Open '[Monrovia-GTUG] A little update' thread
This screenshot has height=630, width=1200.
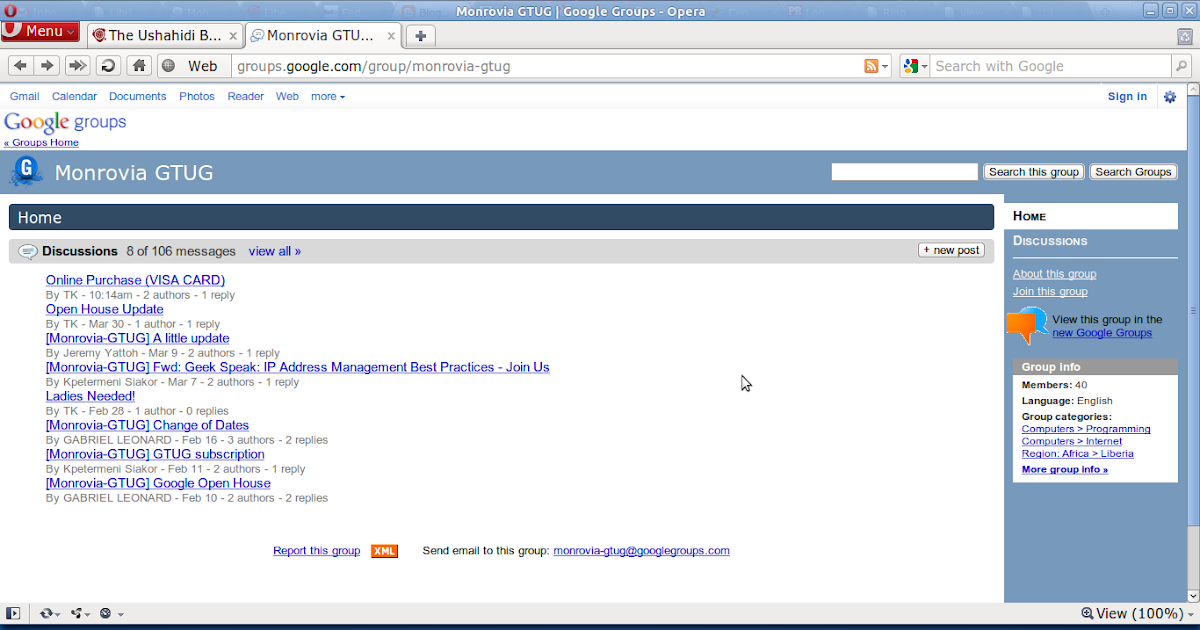pyautogui.click(x=137, y=338)
